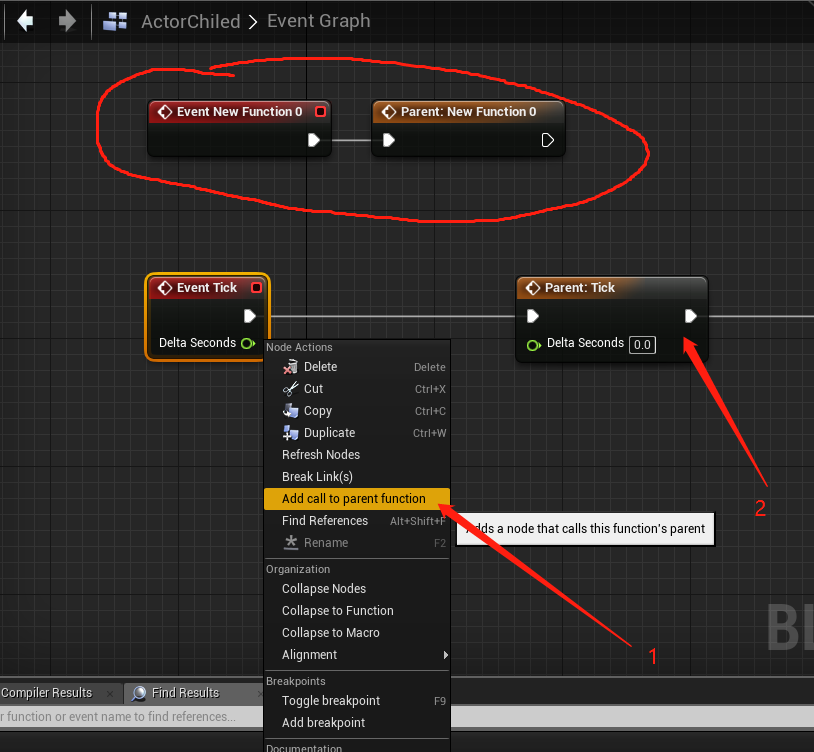Click "Find References"

click(324, 520)
